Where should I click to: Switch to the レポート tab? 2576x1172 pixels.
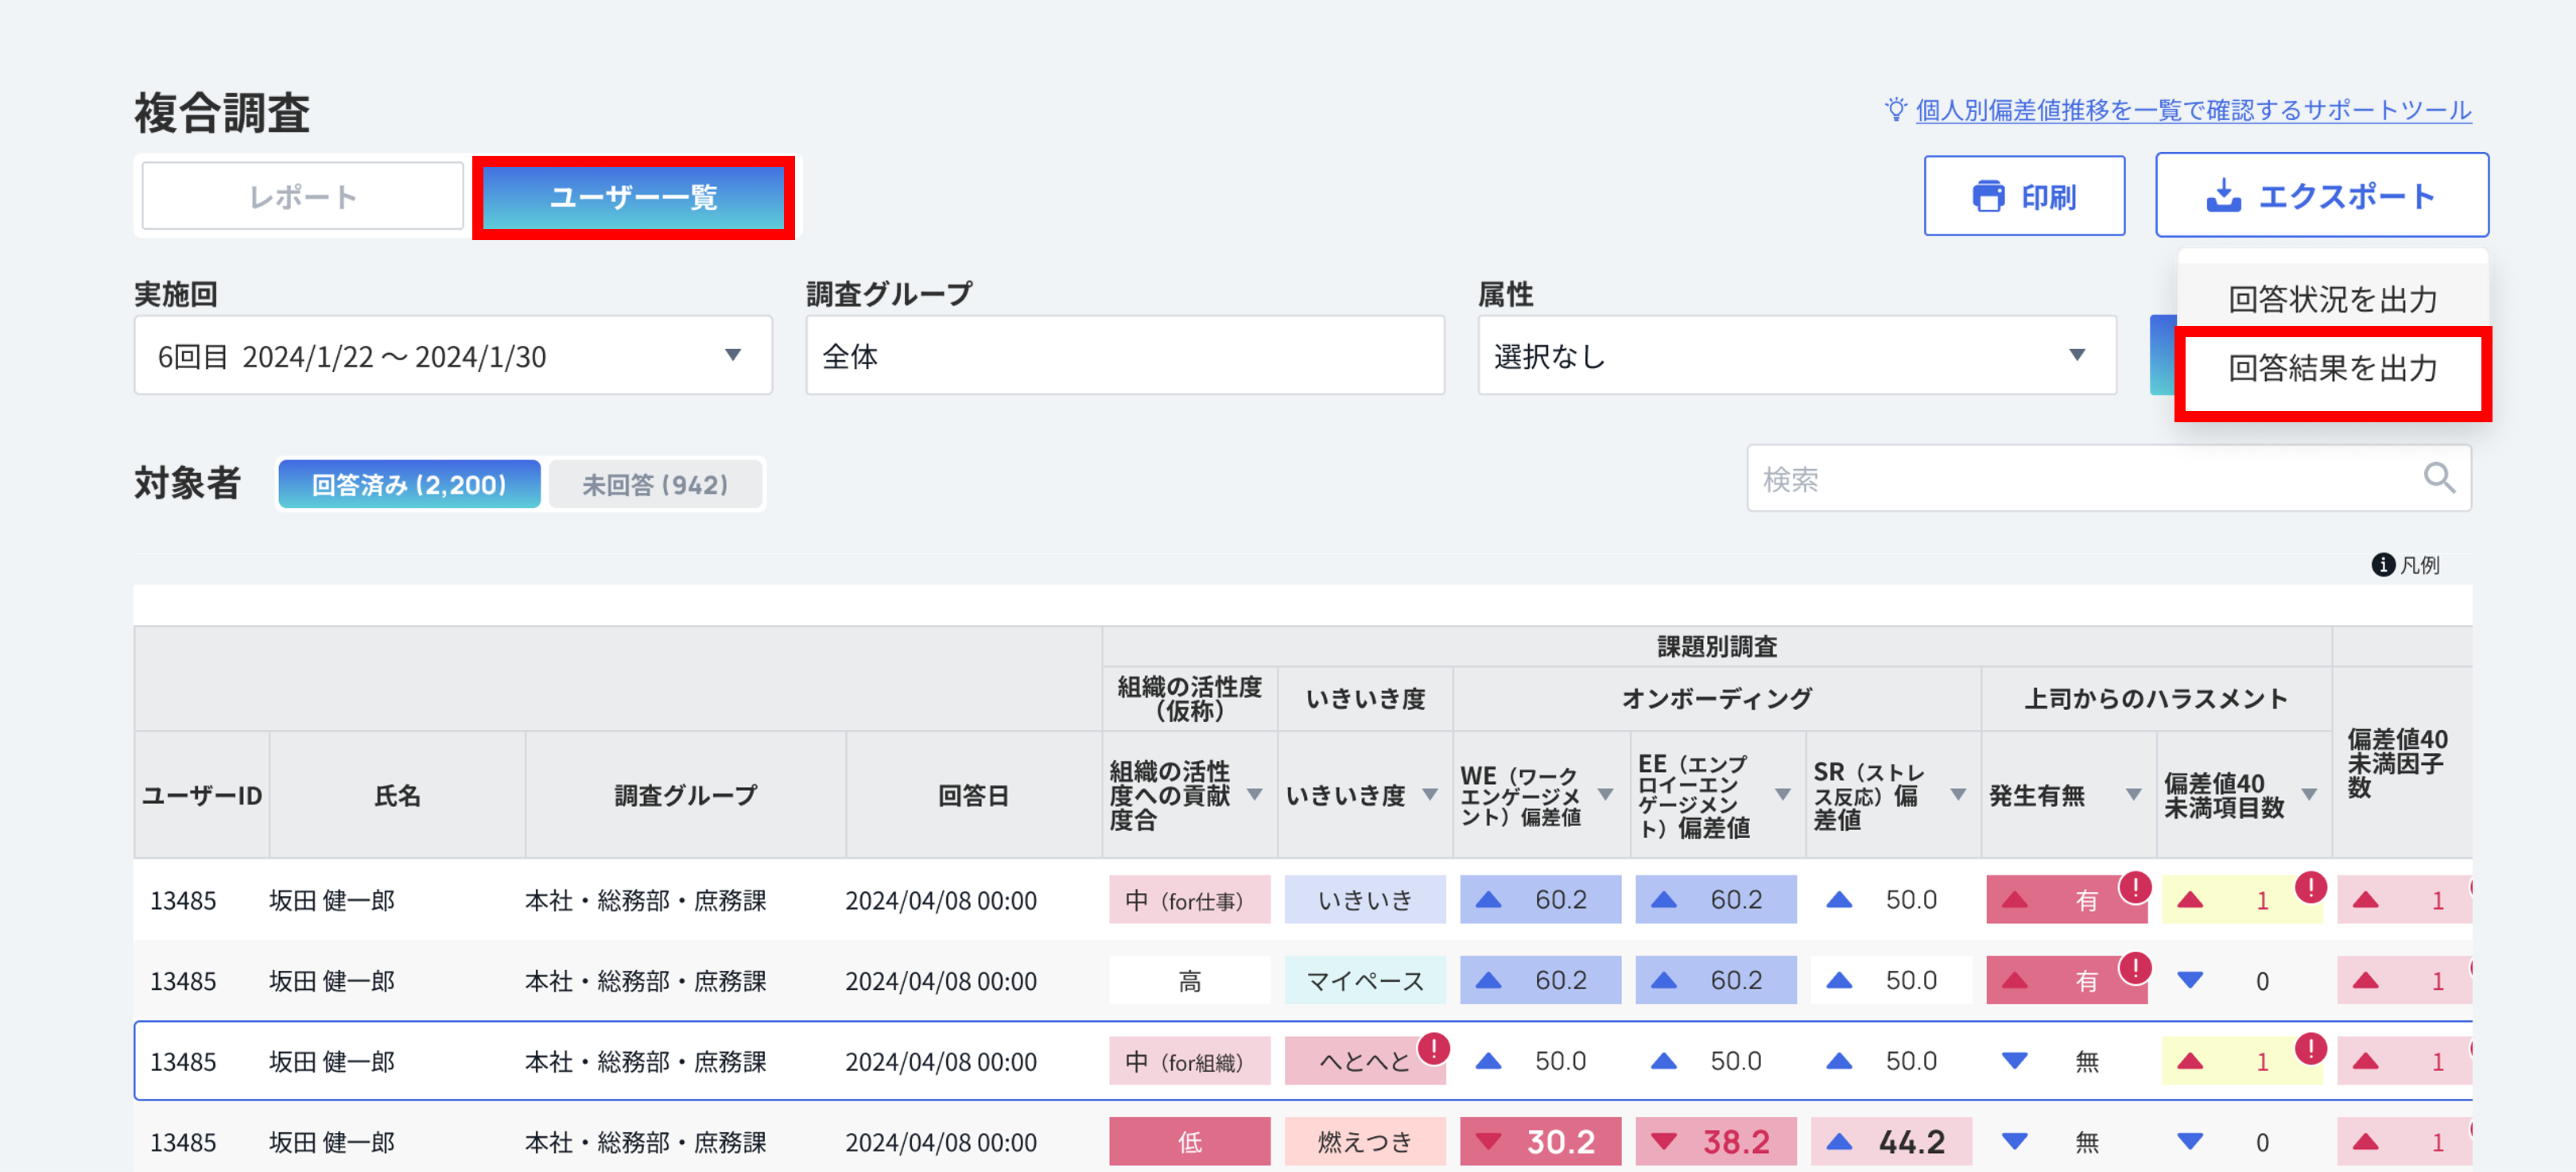(x=302, y=197)
